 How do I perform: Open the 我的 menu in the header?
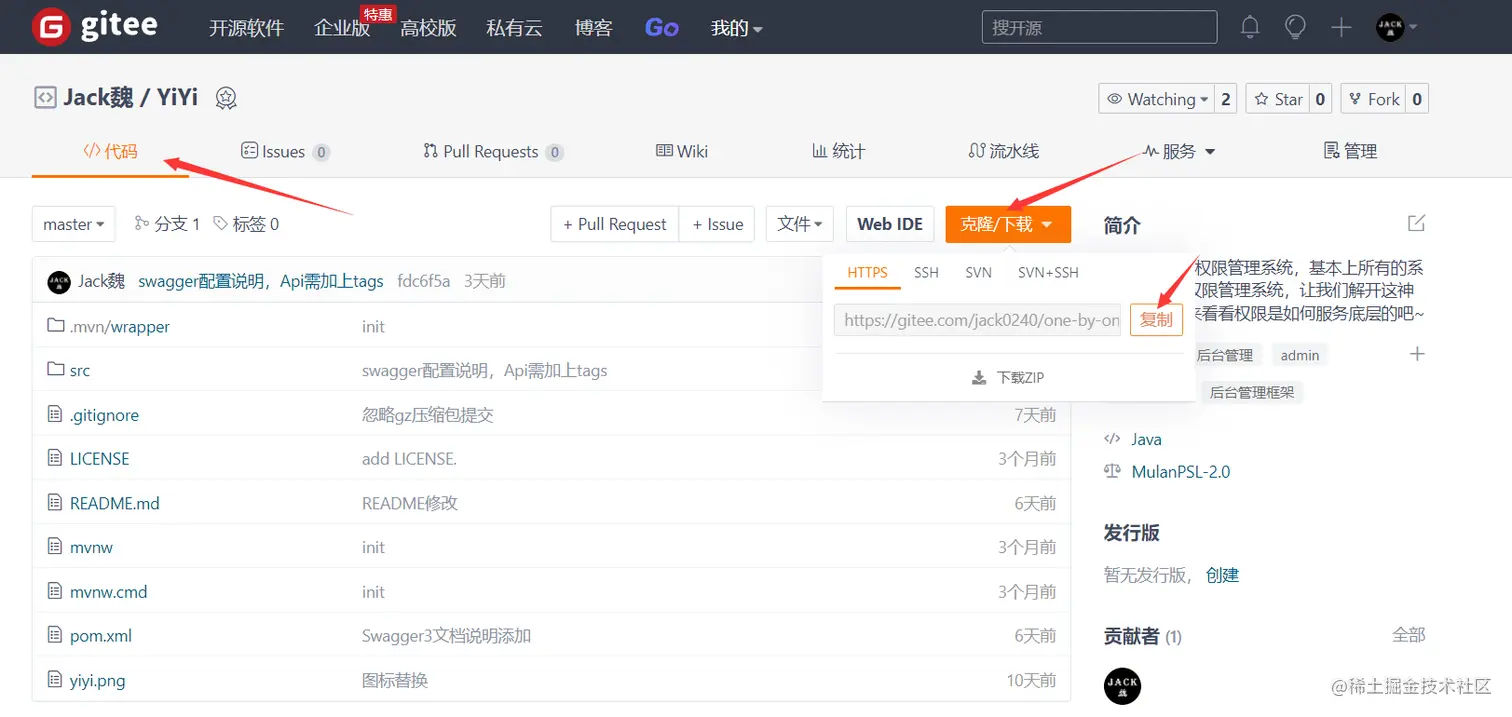[x=737, y=28]
